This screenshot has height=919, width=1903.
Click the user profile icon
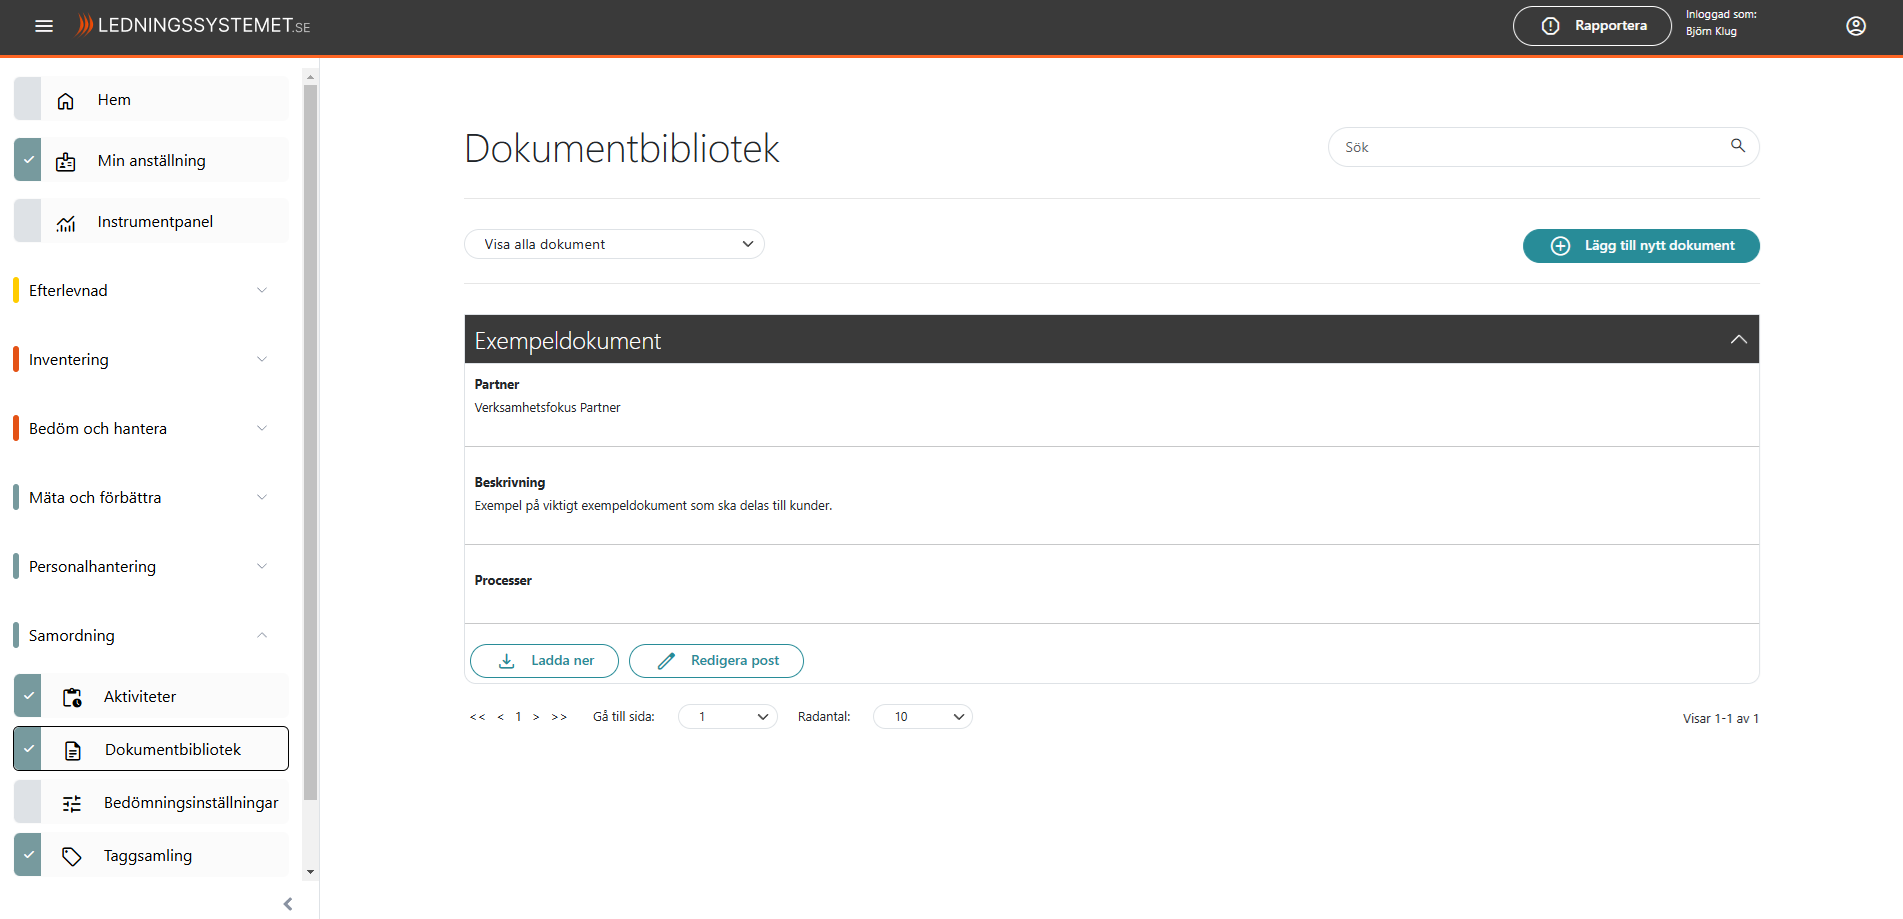point(1855,26)
